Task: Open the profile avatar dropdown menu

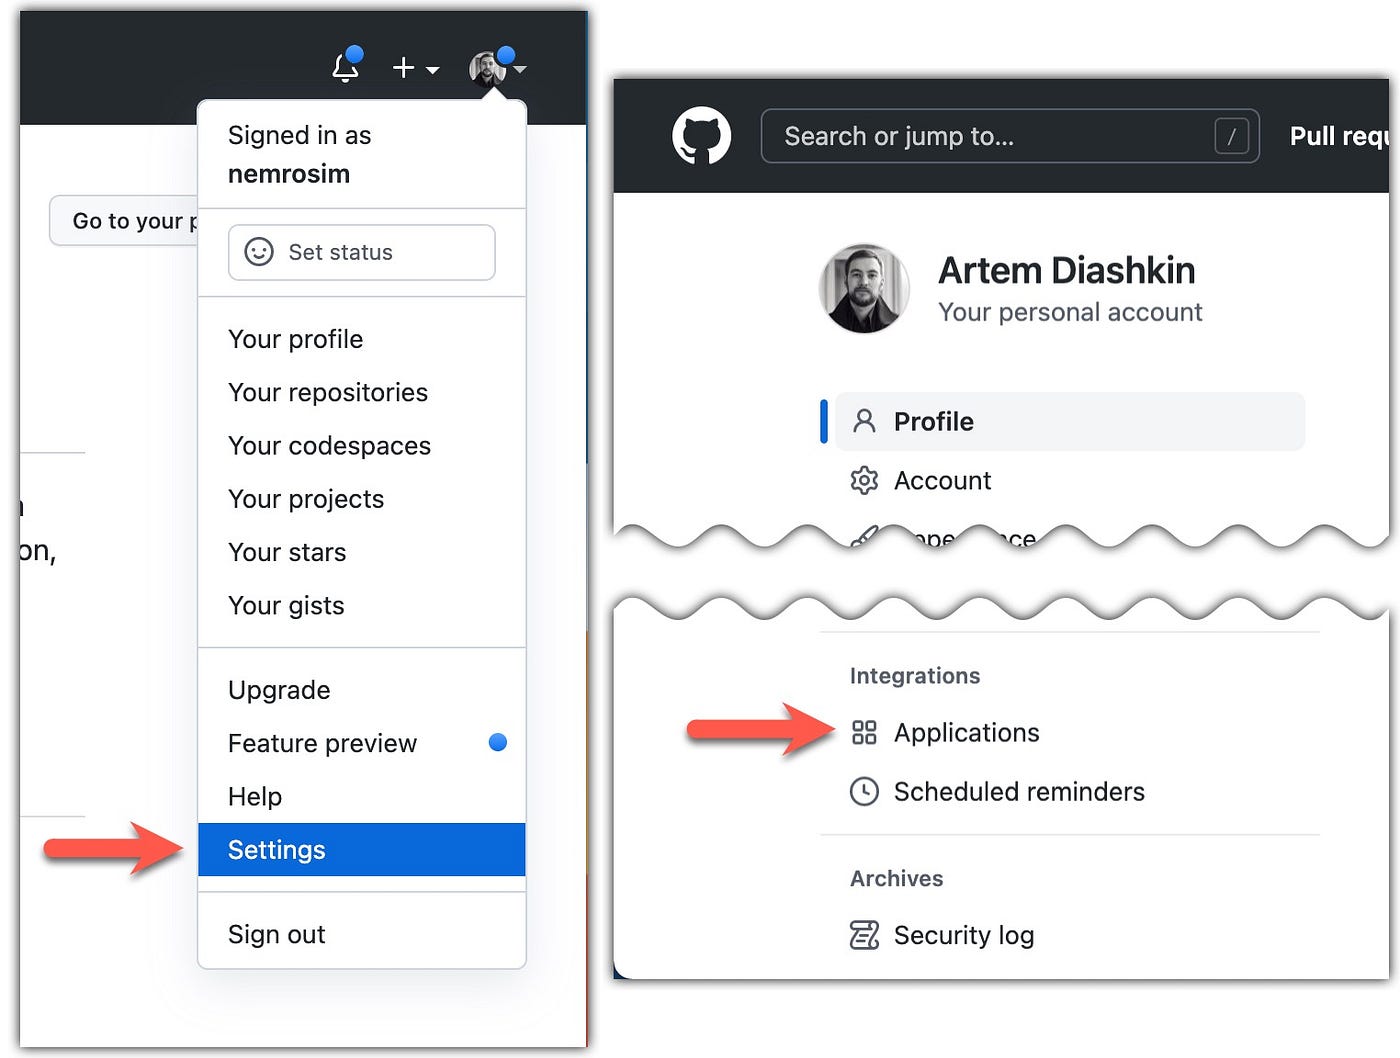Action: [487, 67]
